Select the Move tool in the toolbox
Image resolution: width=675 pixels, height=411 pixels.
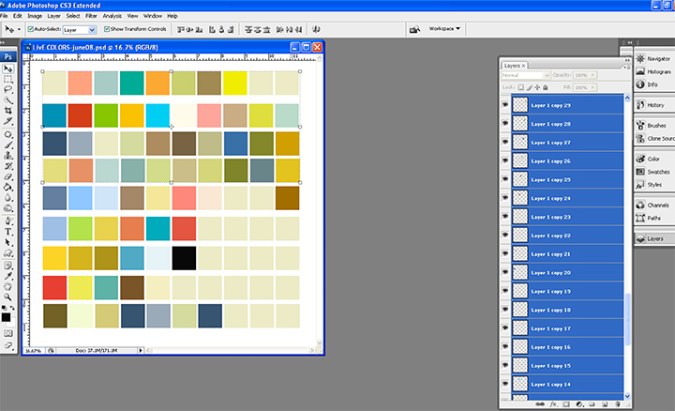[8, 68]
